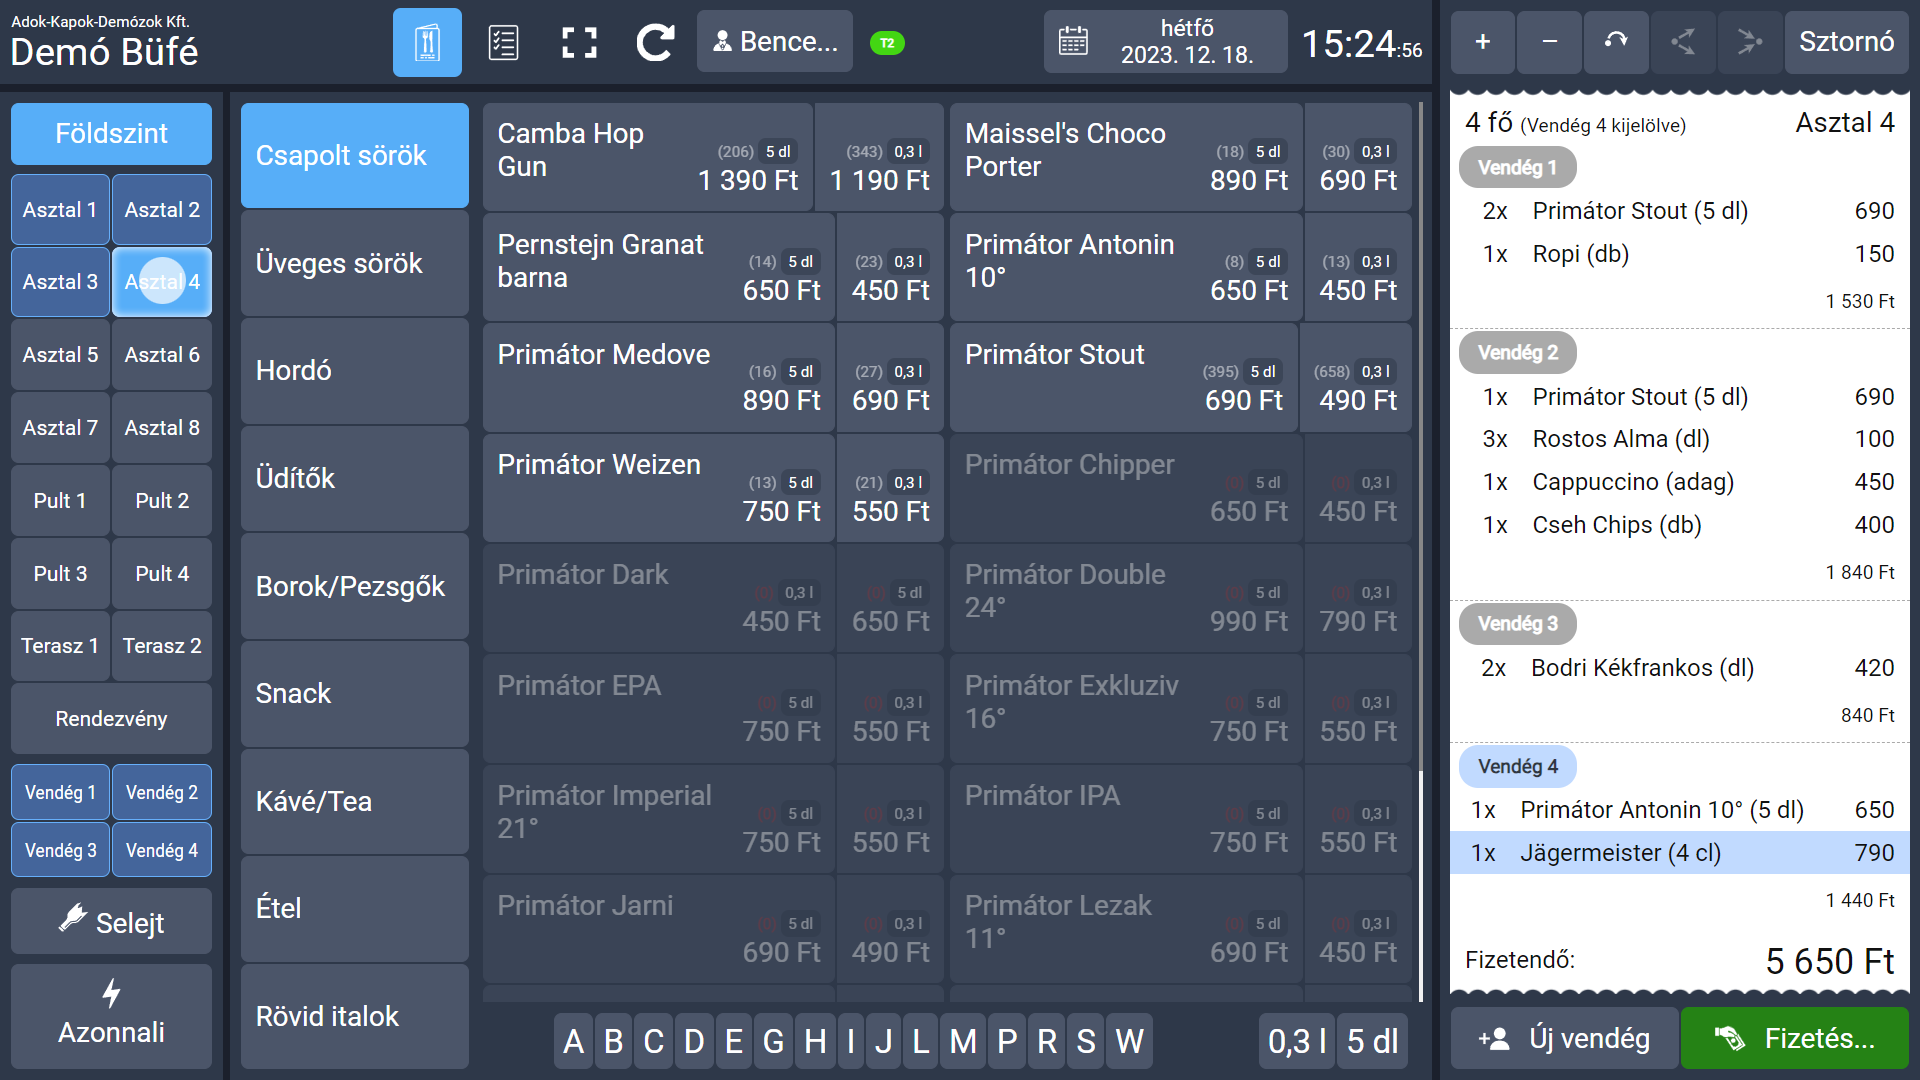Add Primátor Medove 0,3 l for 690 Ft
1920x1080 pixels.
pos(890,377)
